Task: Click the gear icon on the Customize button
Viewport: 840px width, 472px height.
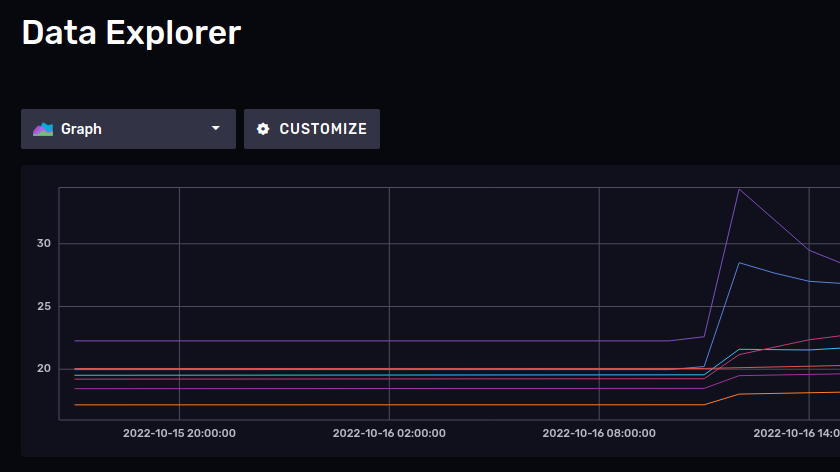Action: pyautogui.click(x=263, y=129)
